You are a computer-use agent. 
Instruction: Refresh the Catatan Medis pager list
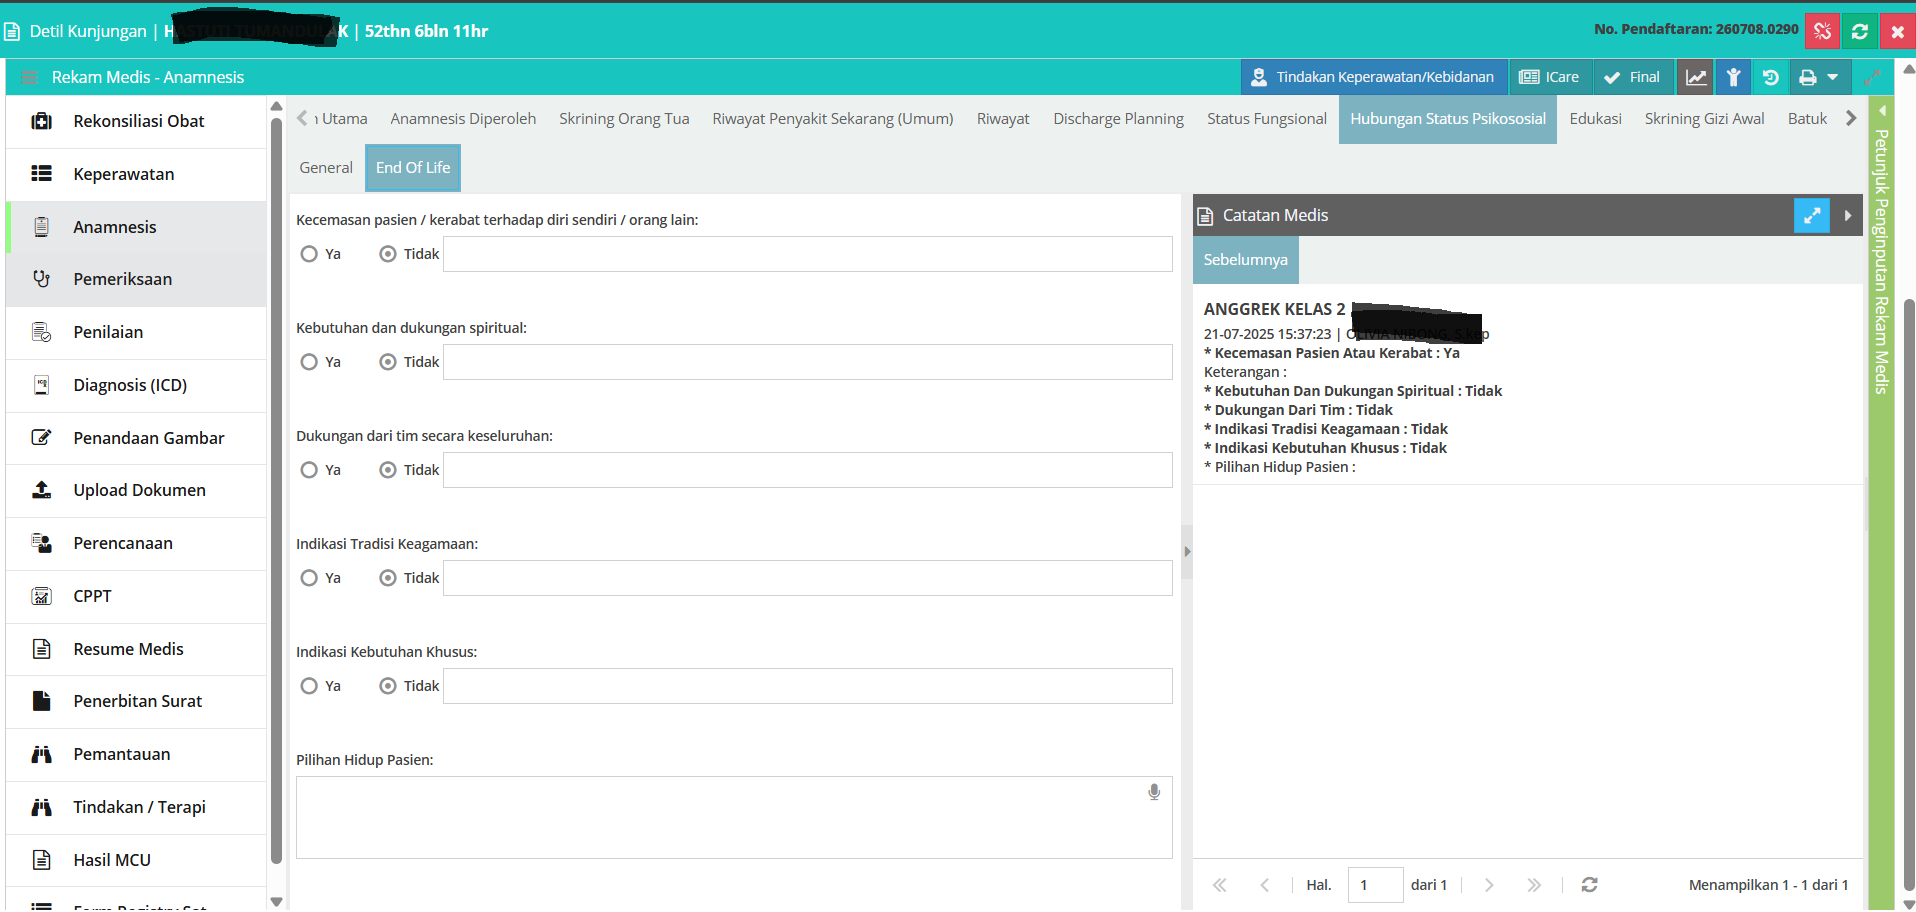1589,885
